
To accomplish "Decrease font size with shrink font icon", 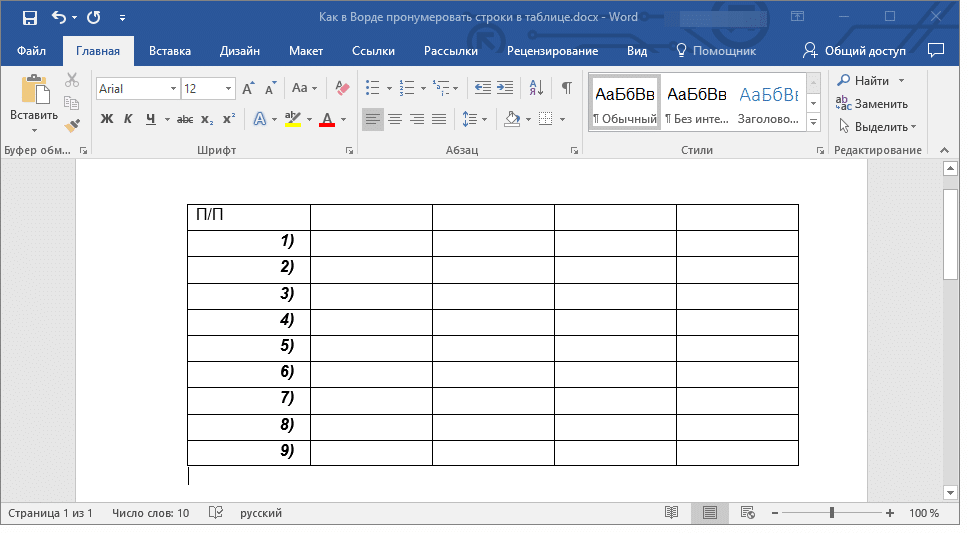I will (270, 88).
